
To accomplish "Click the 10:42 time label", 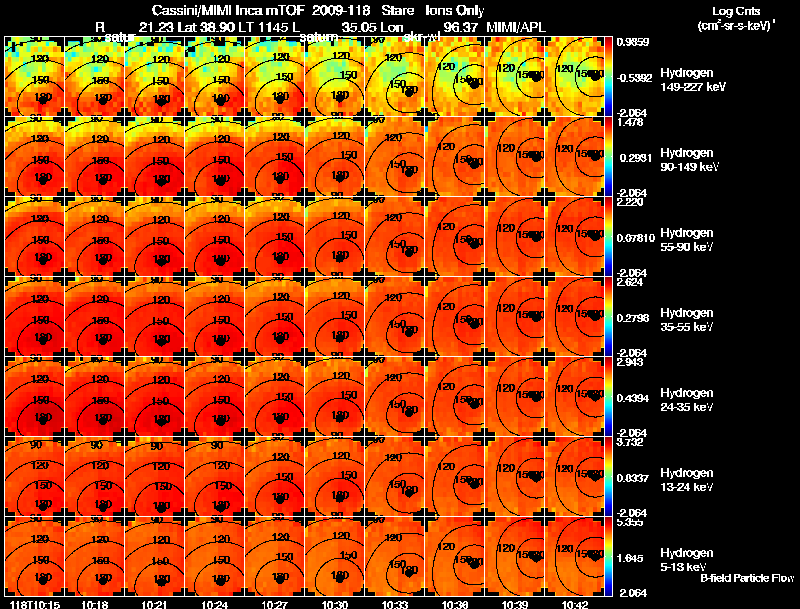I will pos(575,604).
